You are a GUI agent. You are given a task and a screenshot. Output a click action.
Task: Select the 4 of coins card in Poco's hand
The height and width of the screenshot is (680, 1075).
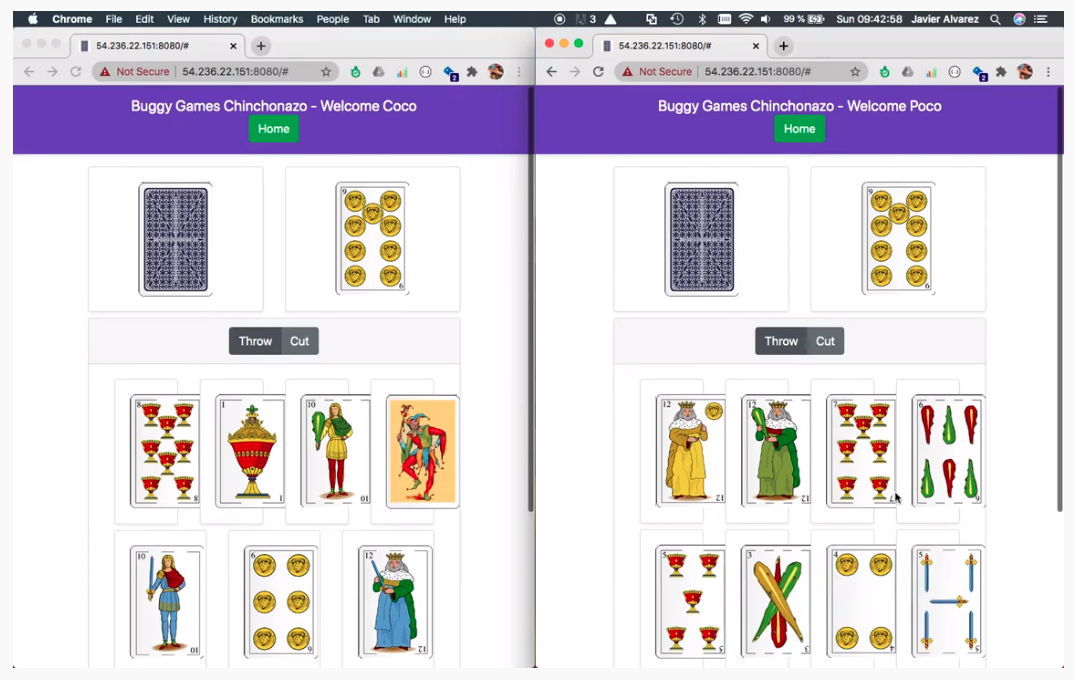tap(862, 602)
